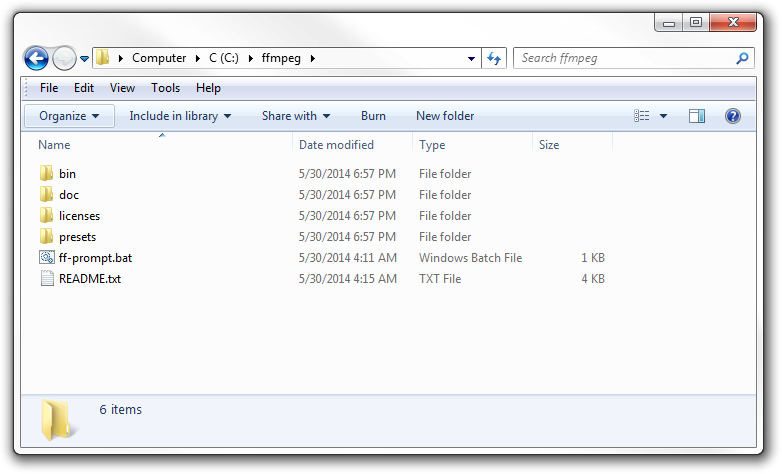Viewport: 782px width, 474px height.
Task: Click the bin folder name
Action: [x=67, y=174]
